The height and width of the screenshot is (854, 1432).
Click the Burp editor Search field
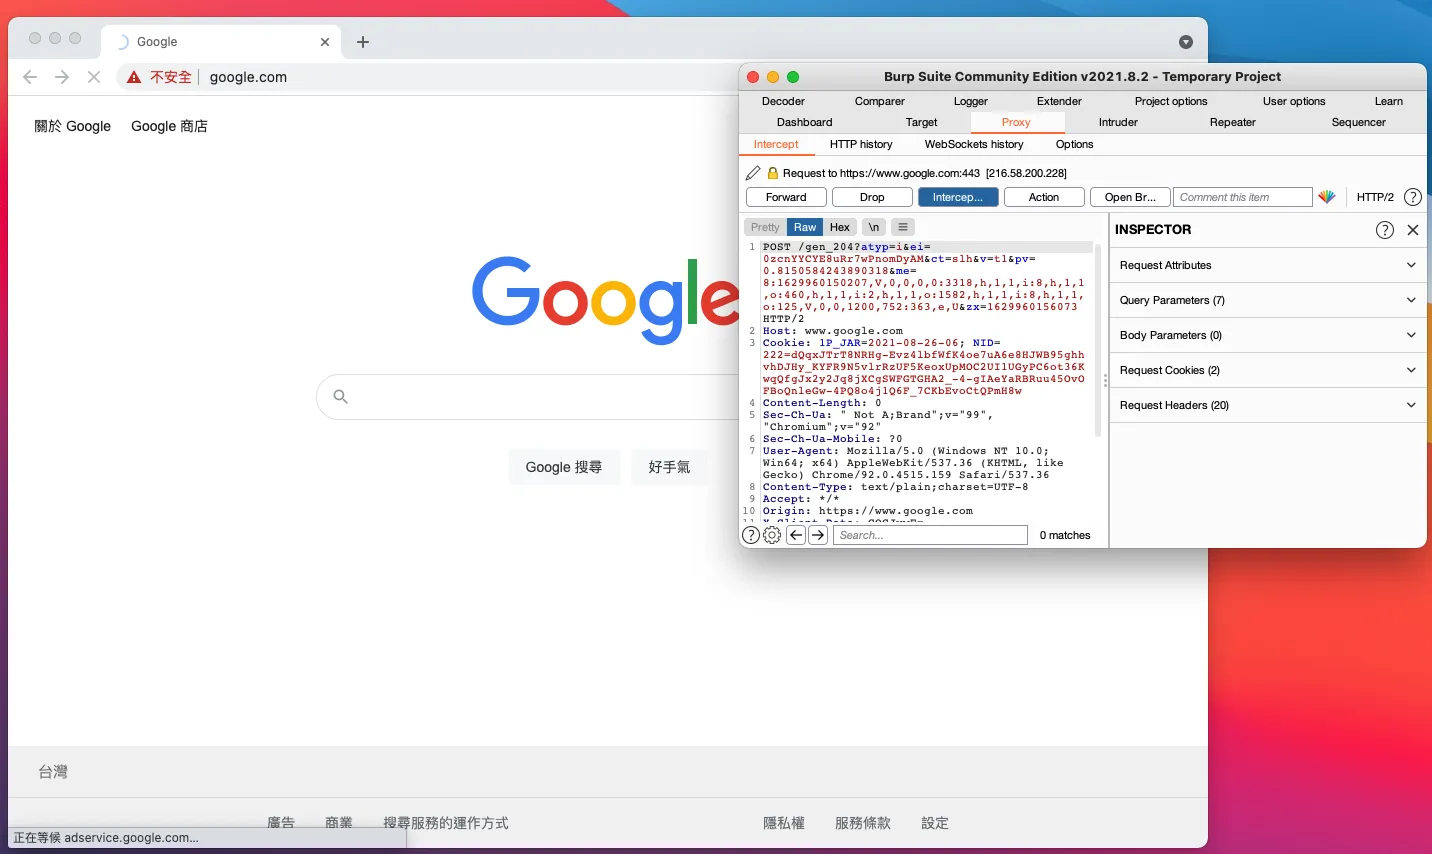pyautogui.click(x=930, y=535)
